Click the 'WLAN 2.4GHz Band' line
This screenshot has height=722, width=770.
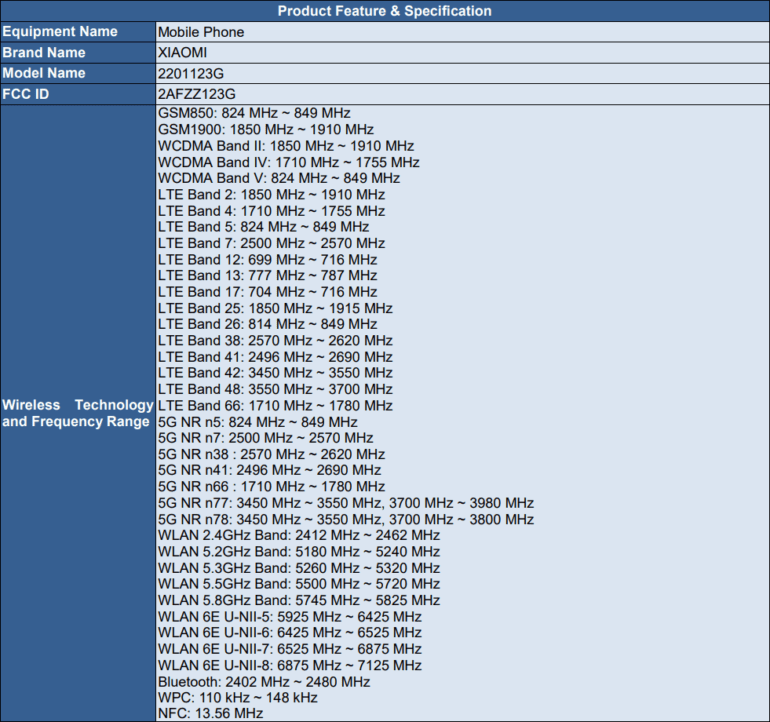[x=299, y=535]
